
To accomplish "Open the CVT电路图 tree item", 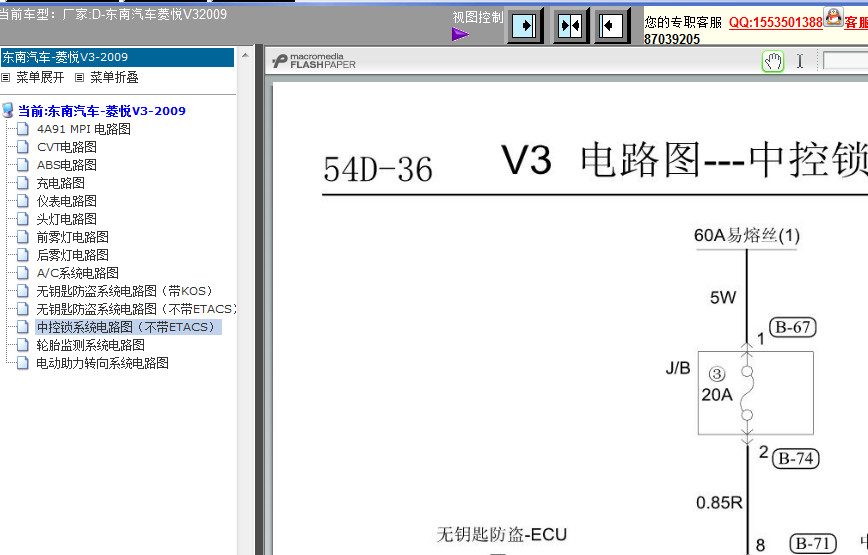I will [66, 147].
